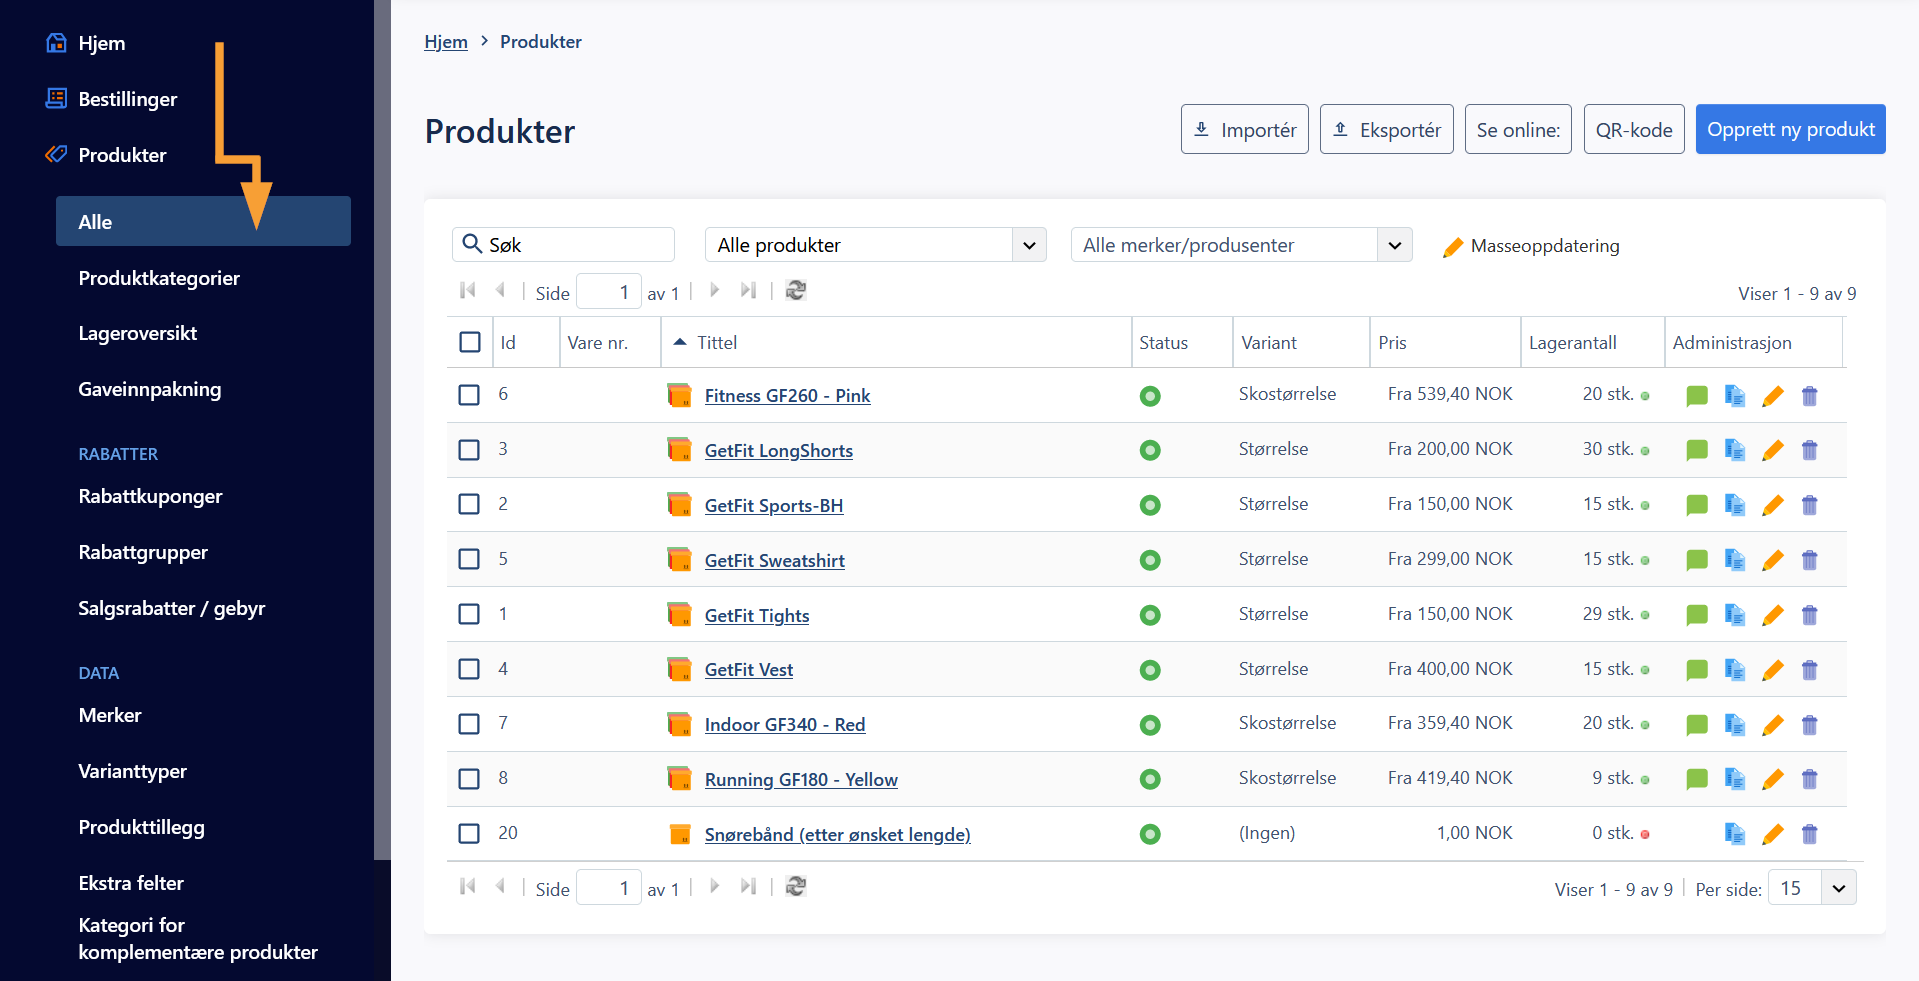Open the Alle produkter dropdown
Viewport: 1919px width, 981px height.
click(x=875, y=245)
